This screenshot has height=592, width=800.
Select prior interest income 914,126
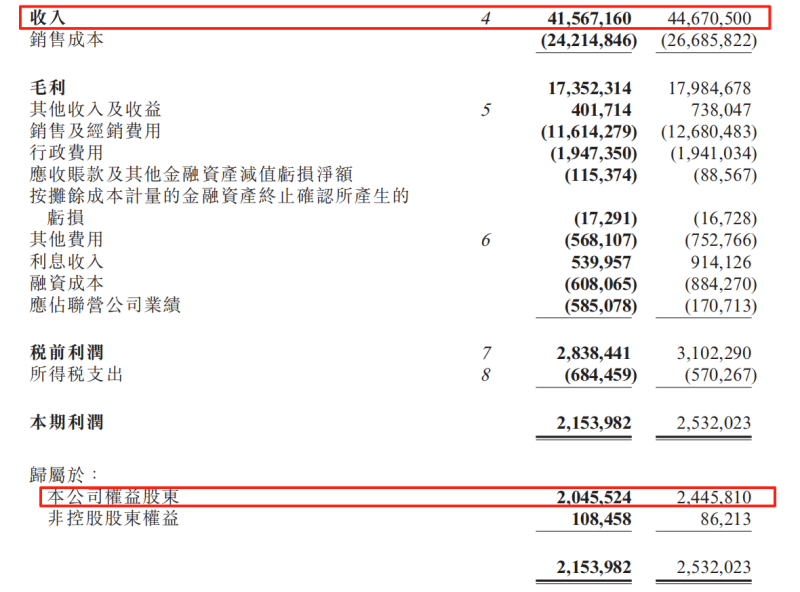721,262
